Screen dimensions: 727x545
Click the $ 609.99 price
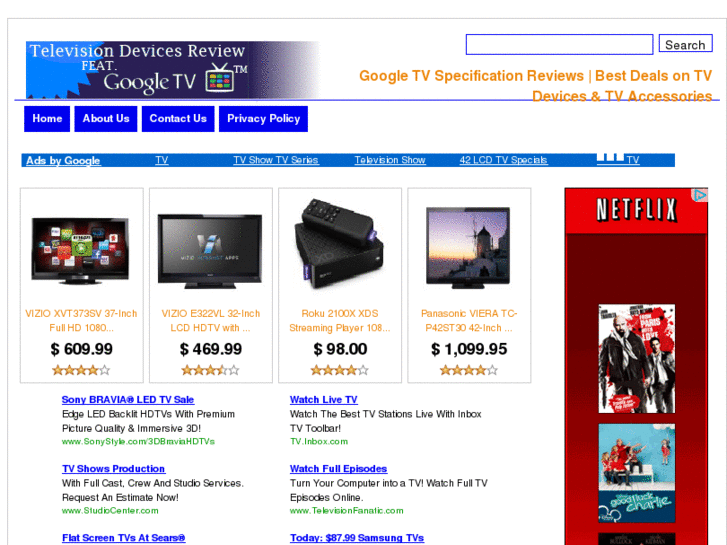pos(82,349)
